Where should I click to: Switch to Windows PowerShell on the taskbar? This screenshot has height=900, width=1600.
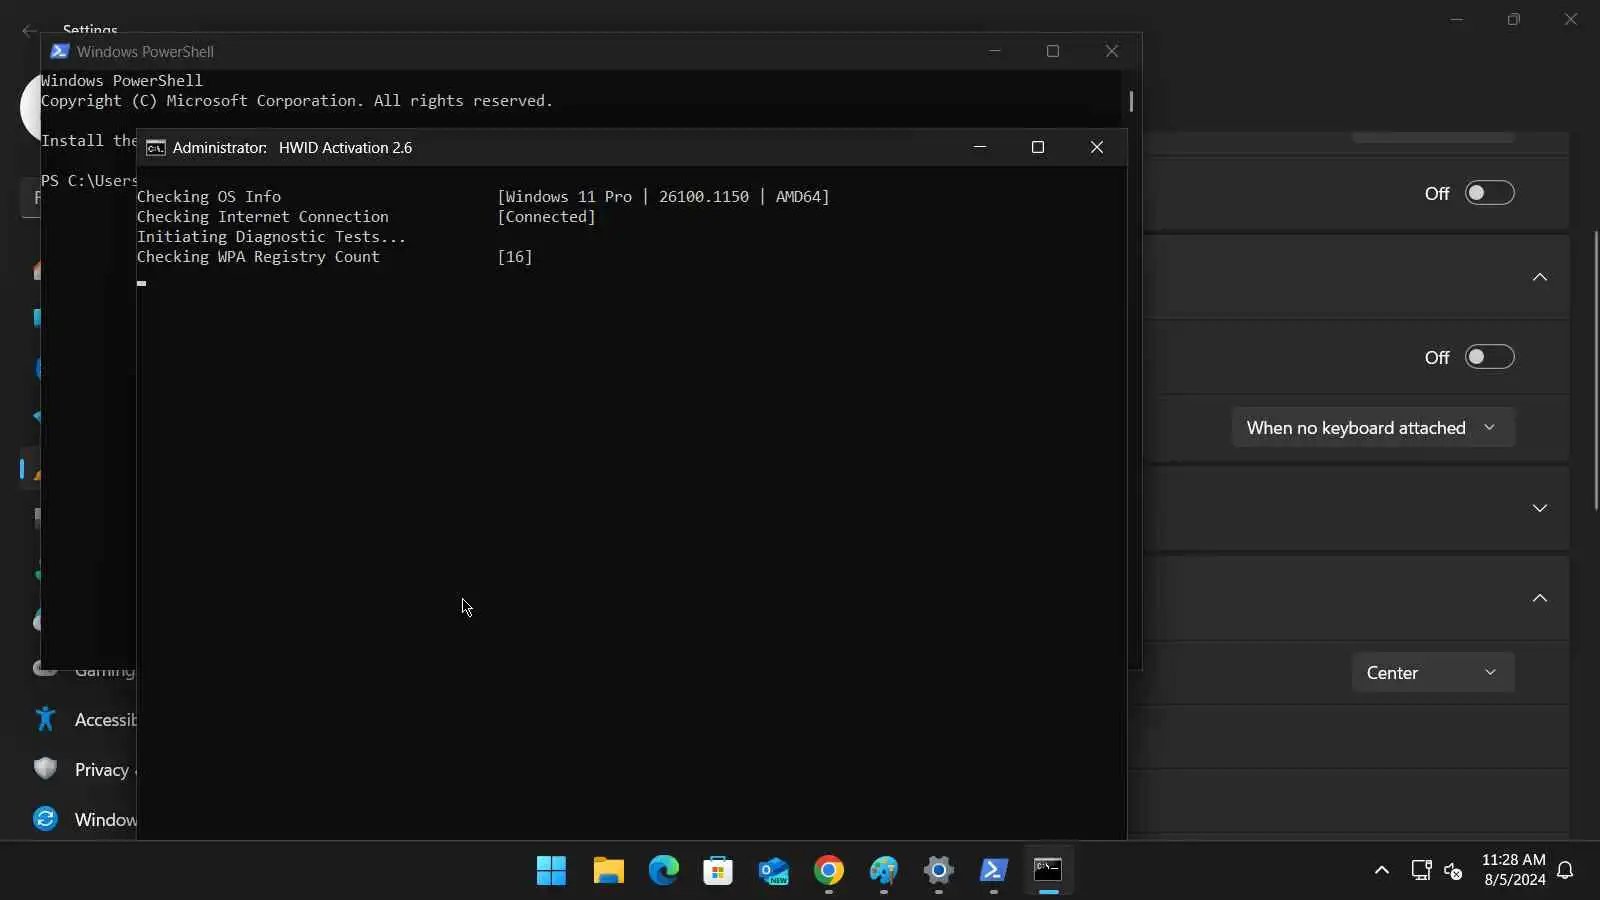[x=993, y=871]
